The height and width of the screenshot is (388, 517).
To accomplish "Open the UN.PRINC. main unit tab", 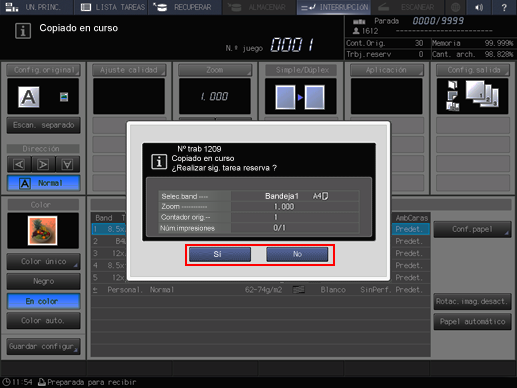I will [36, 7].
